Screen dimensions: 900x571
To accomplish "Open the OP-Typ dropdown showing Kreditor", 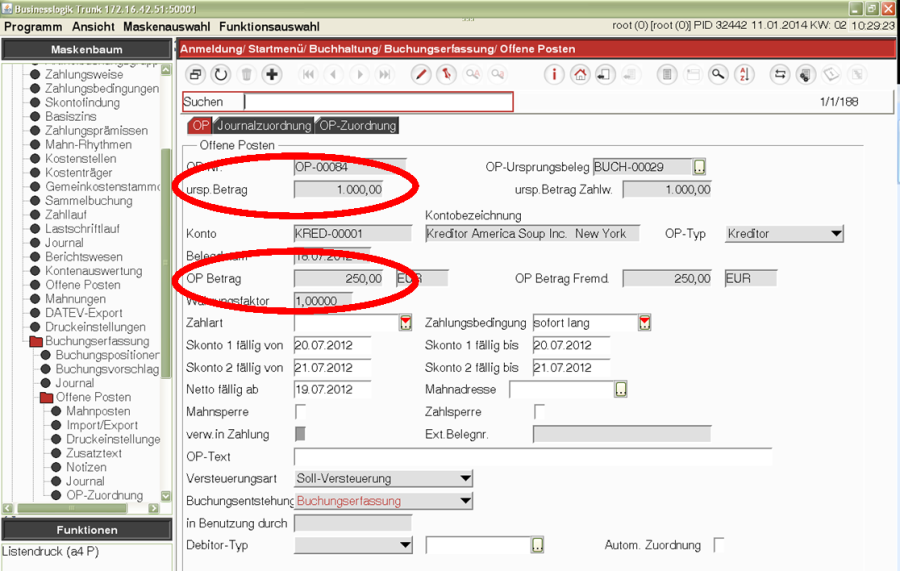I will click(x=836, y=234).
